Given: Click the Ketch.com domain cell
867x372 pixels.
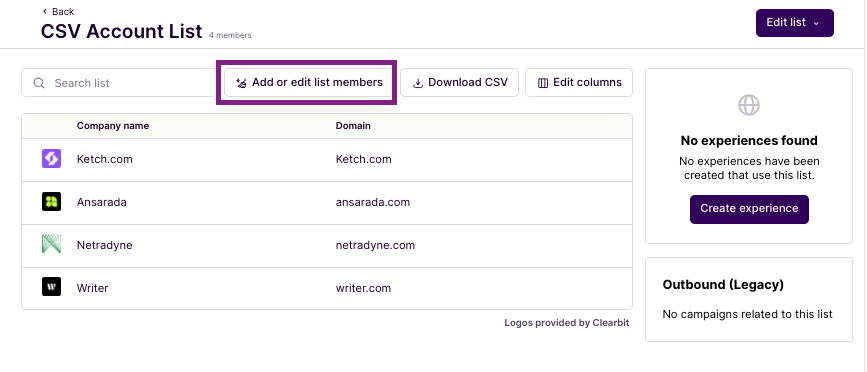Looking at the screenshot, I should click(363, 159).
